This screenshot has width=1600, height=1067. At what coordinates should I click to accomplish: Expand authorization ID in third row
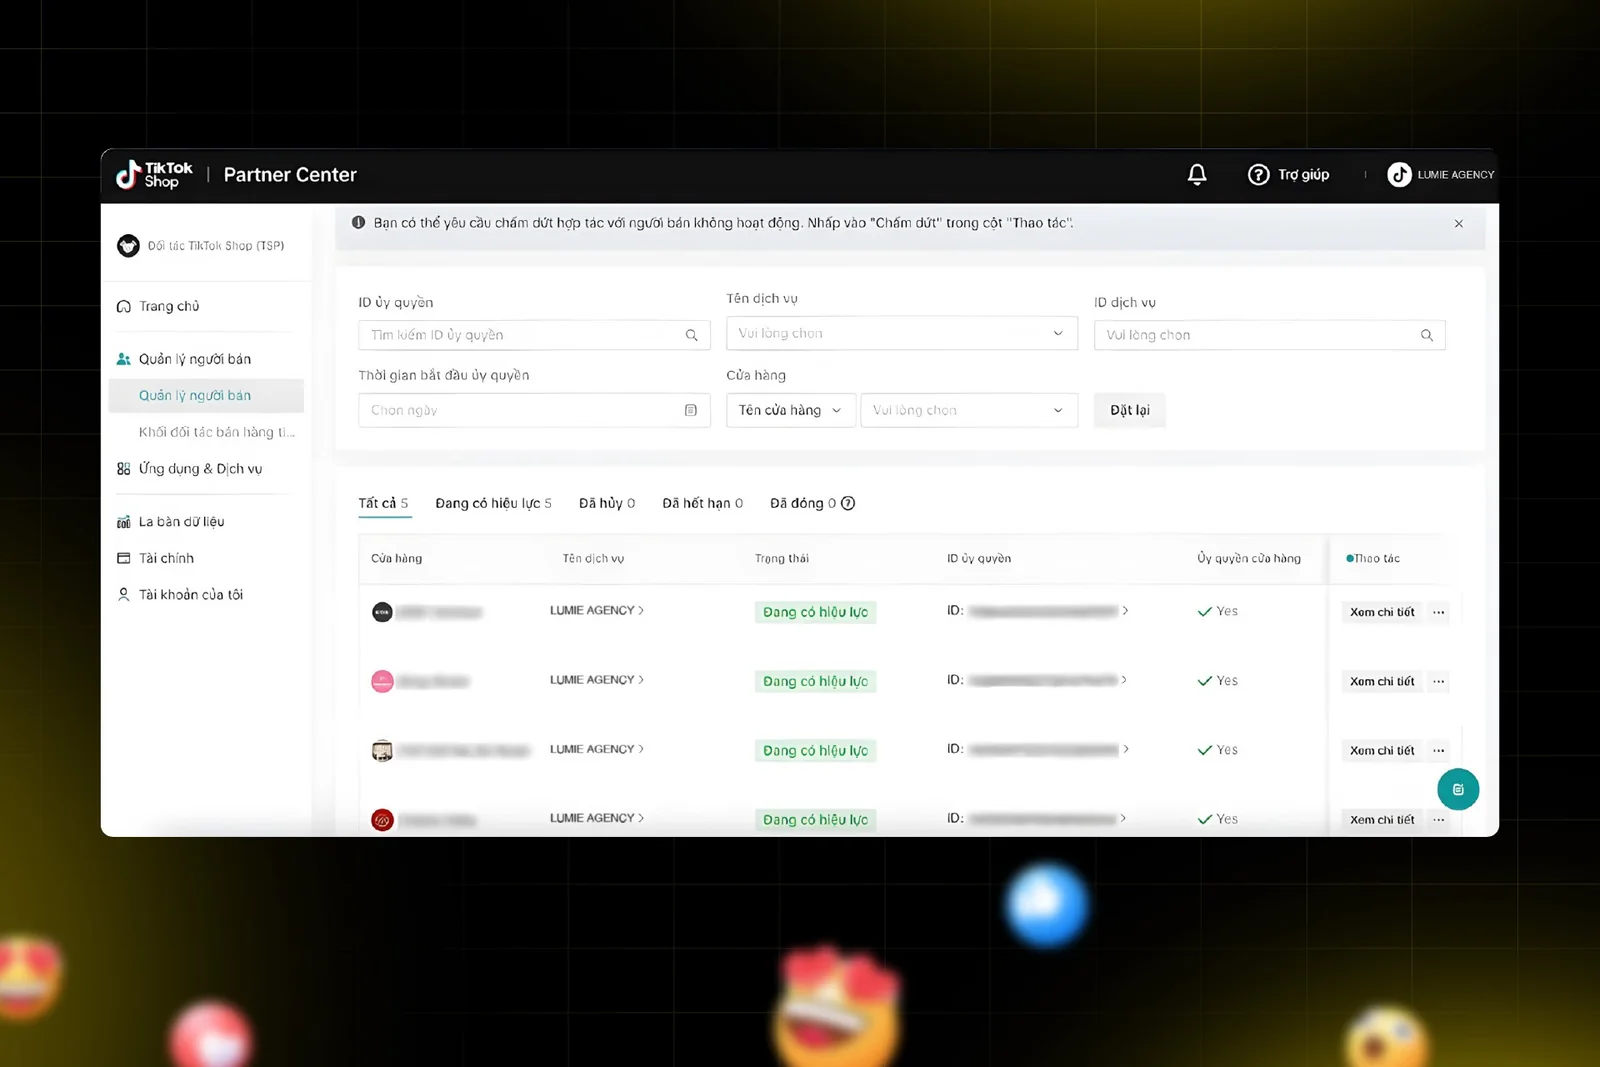1125,749
